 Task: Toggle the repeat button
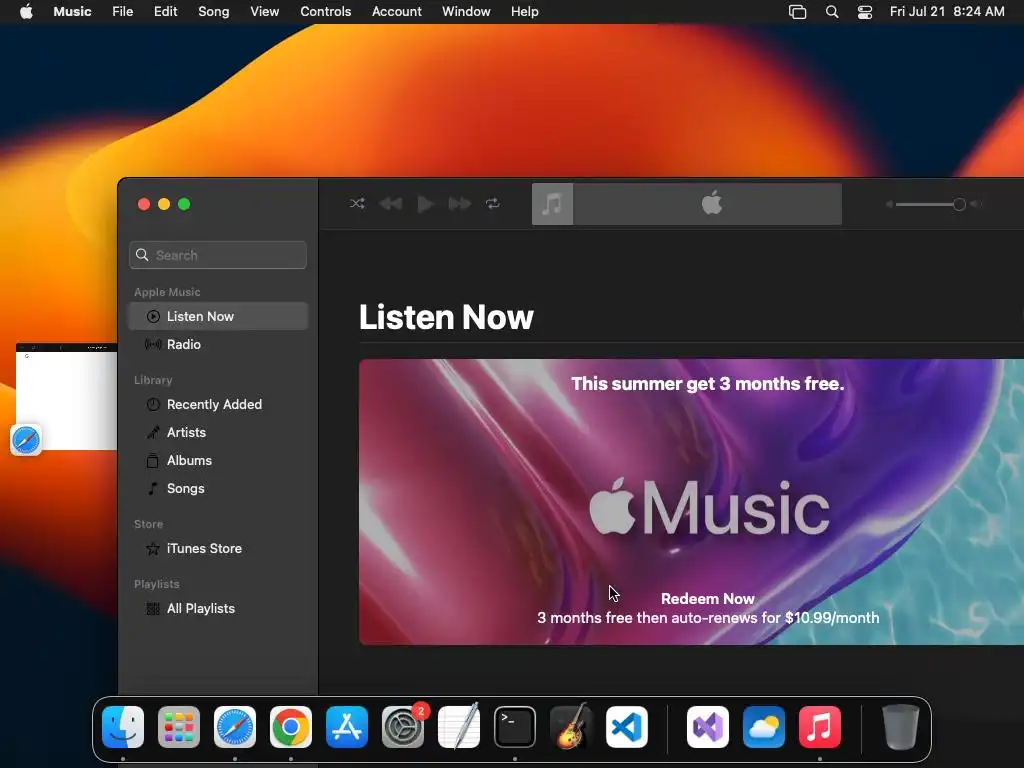[493, 204]
